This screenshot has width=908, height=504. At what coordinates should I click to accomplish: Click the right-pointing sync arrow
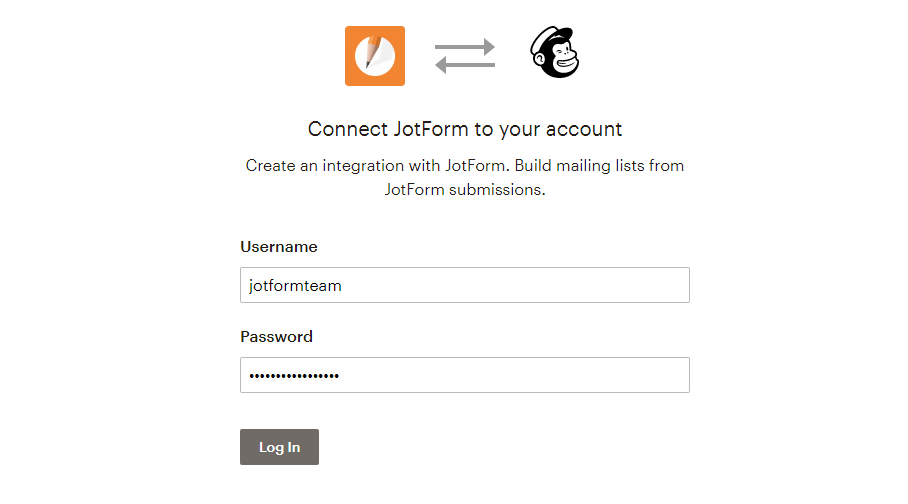click(x=465, y=46)
